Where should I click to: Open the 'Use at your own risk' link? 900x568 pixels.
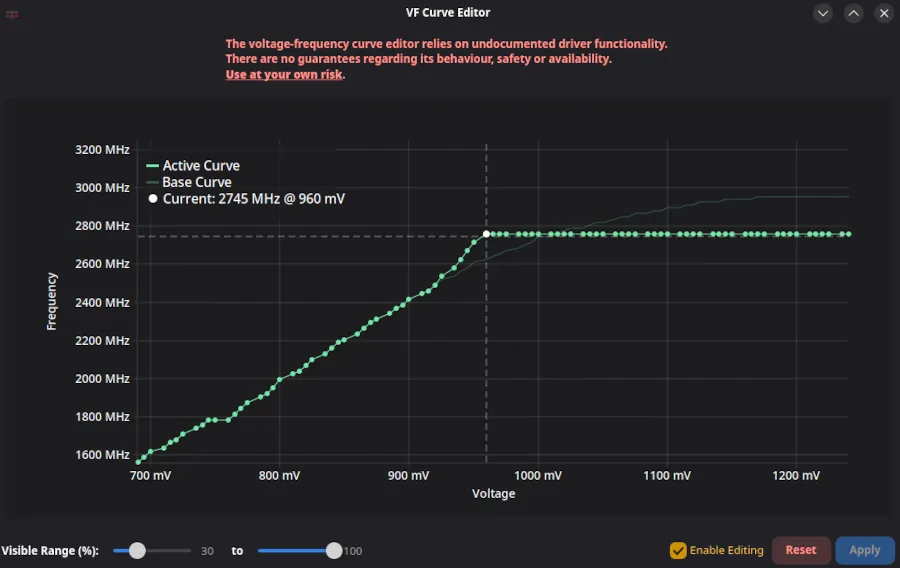284,75
